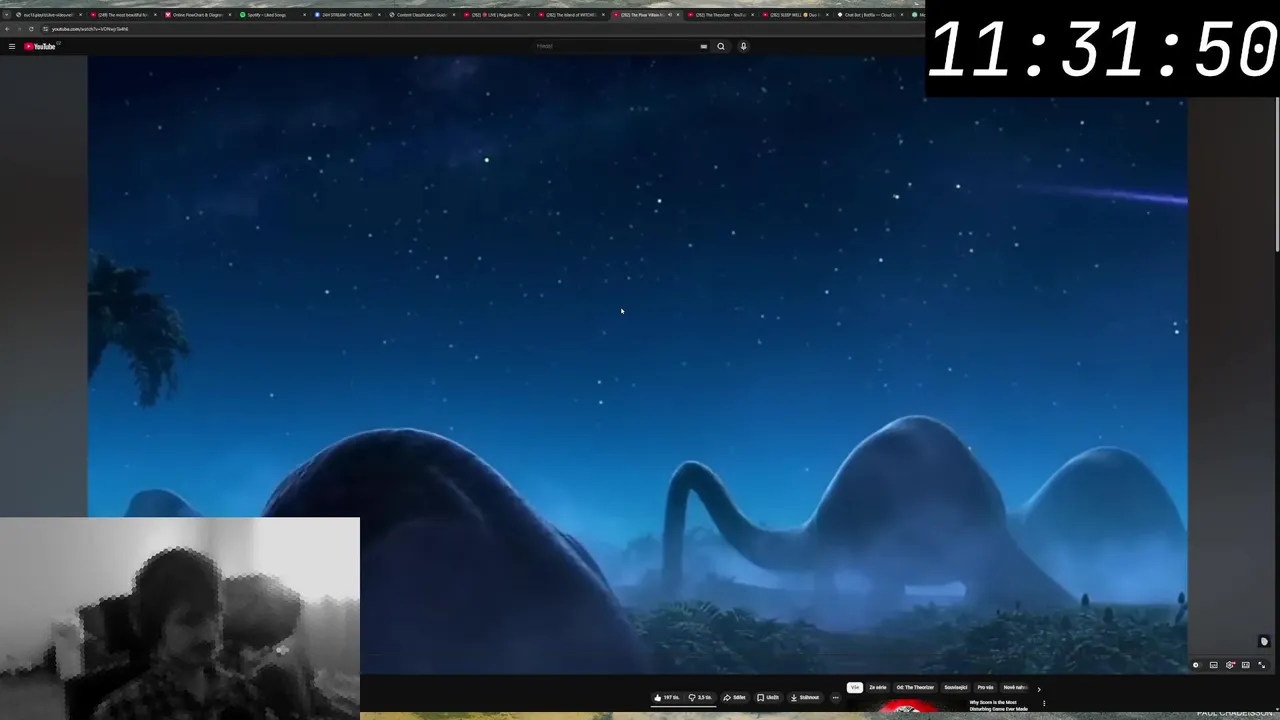Viewport: 1280px width, 720px height.
Task: Select the Pro vás filter chip
Action: click(986, 688)
